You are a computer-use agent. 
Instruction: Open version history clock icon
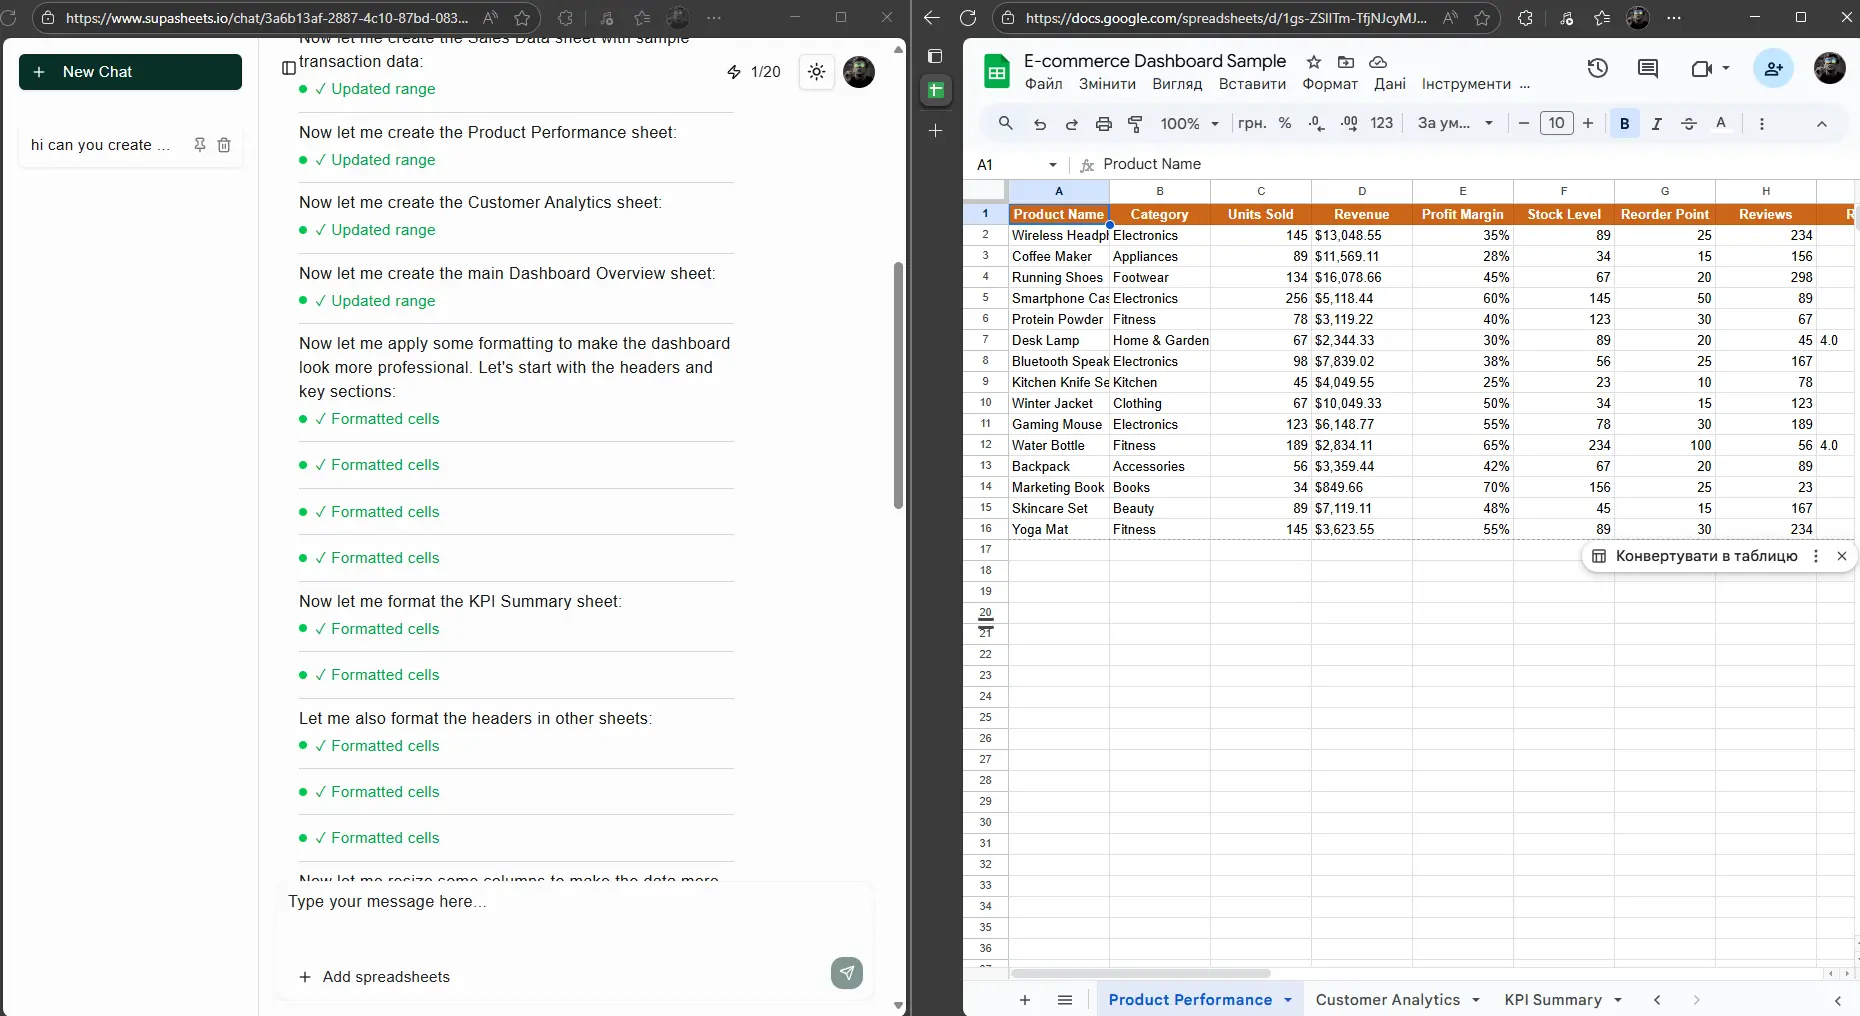[1597, 68]
